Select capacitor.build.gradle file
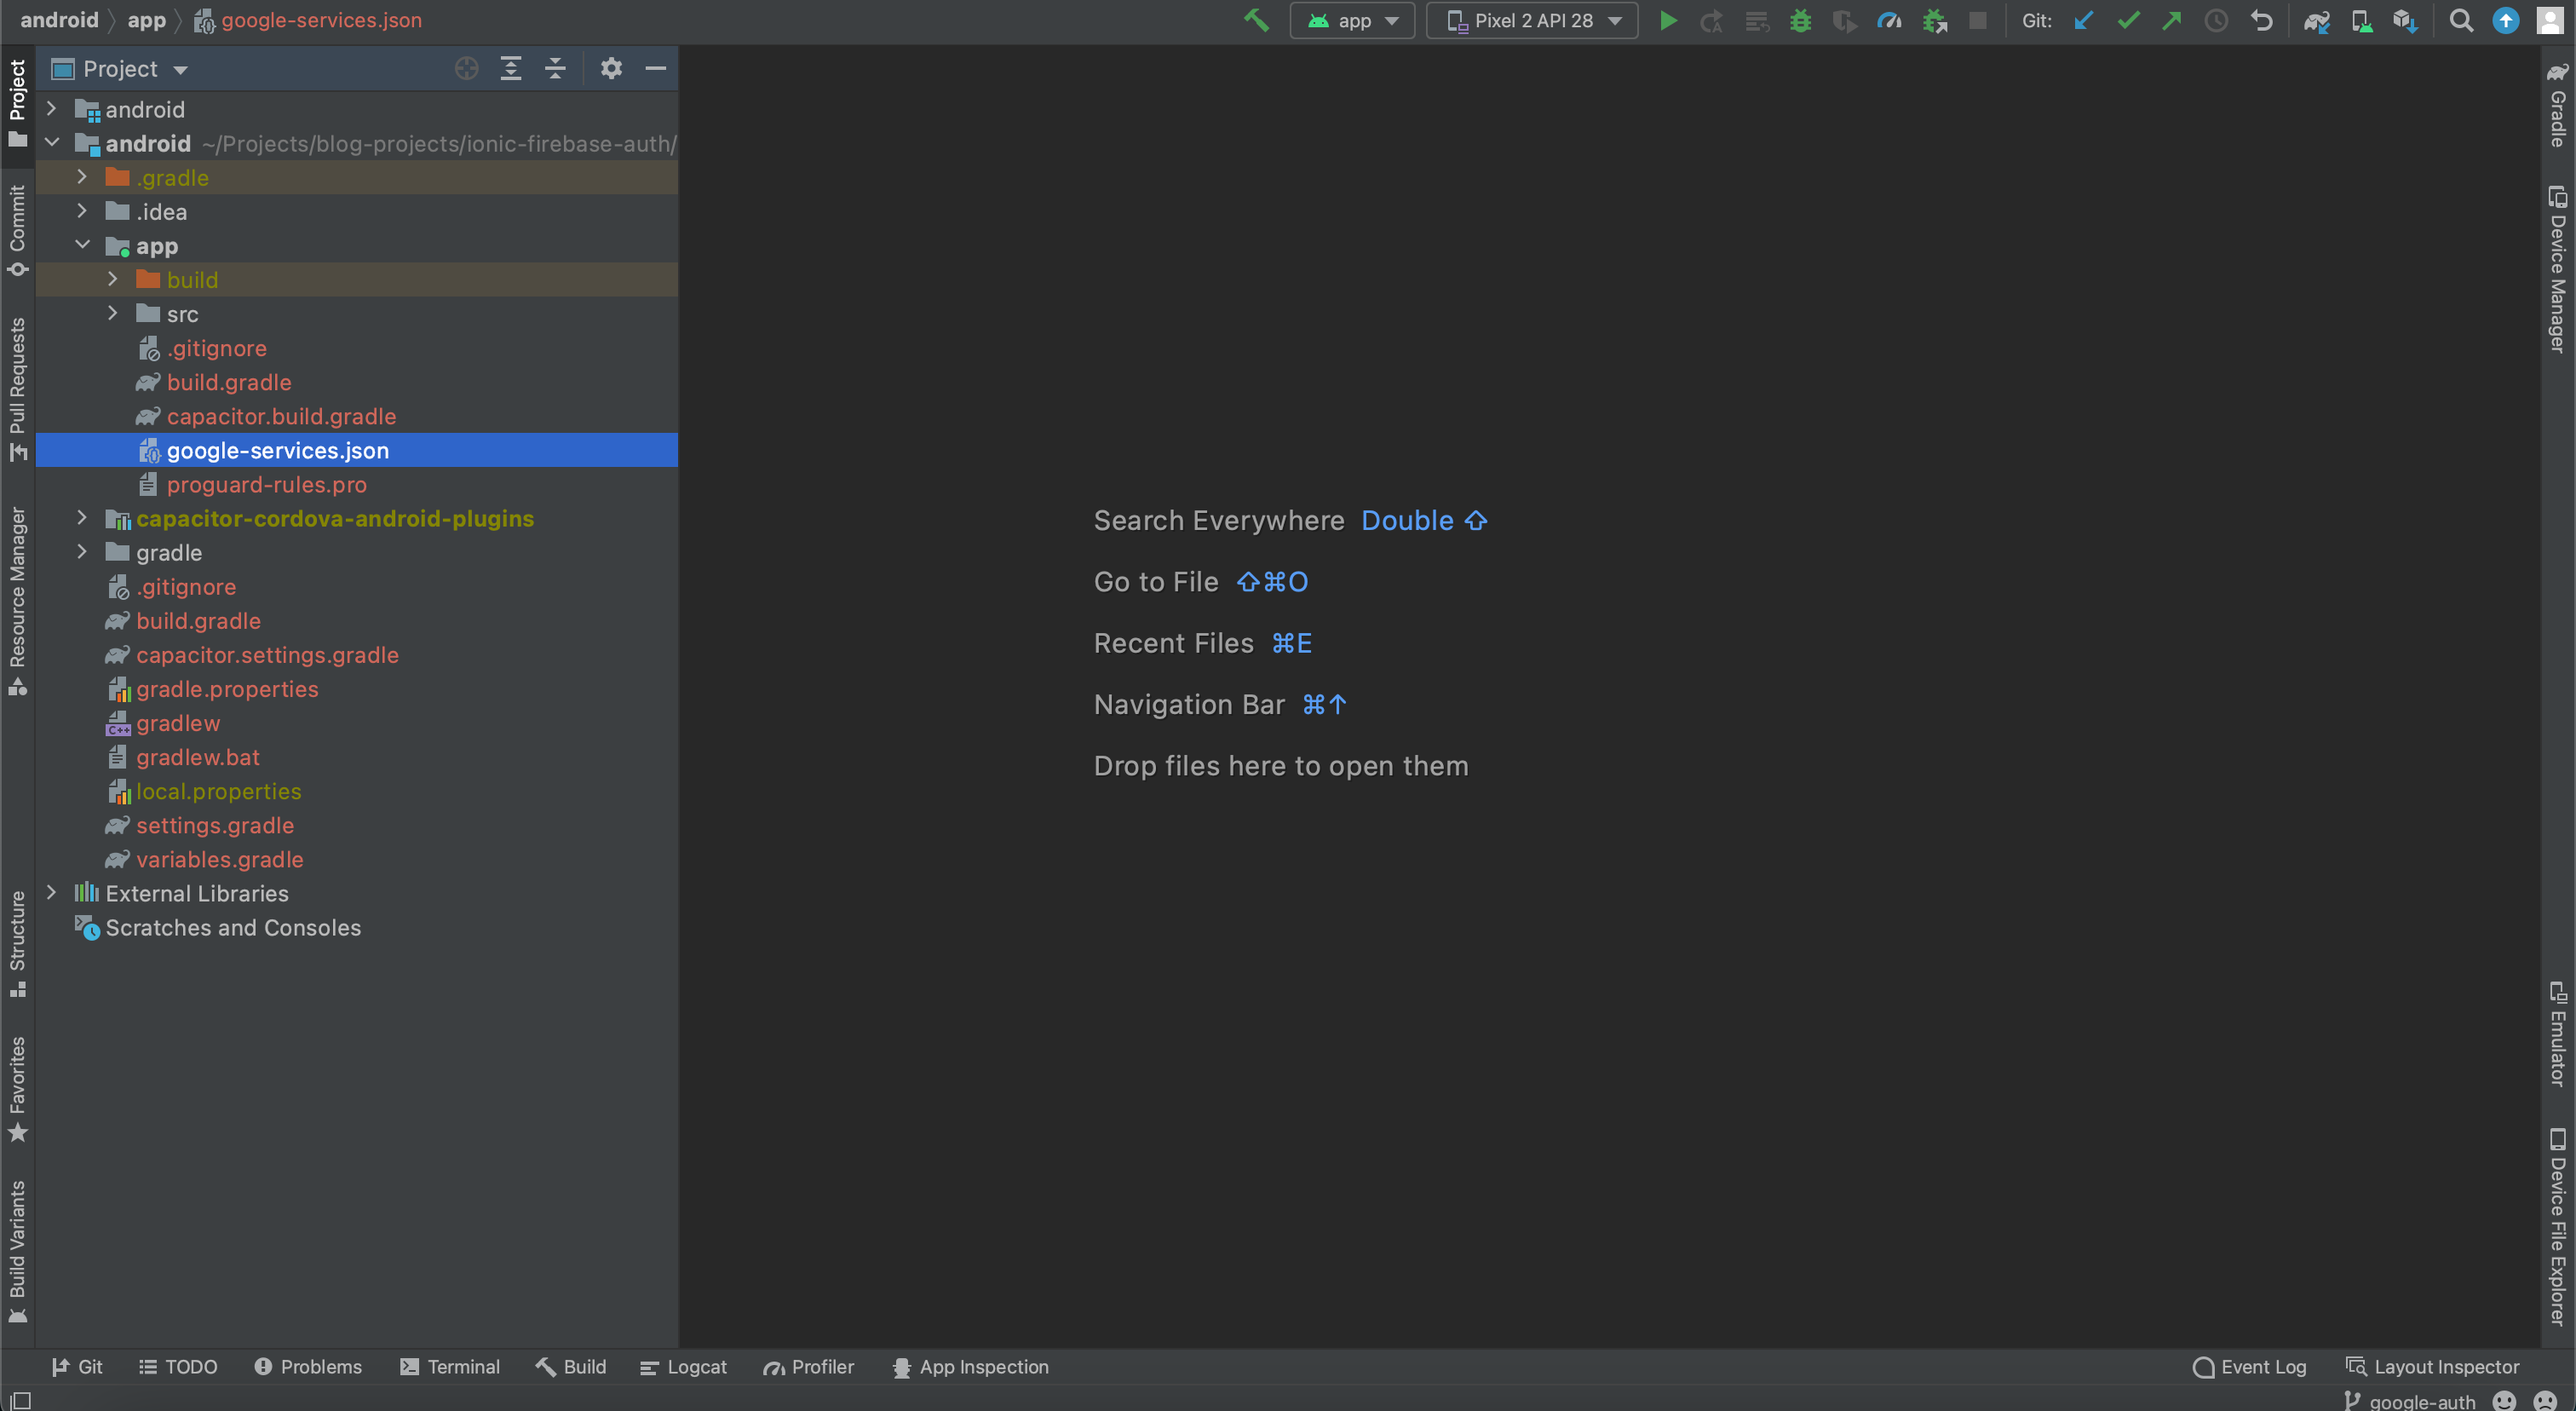The height and width of the screenshot is (1411, 2576). pyautogui.click(x=357, y=416)
